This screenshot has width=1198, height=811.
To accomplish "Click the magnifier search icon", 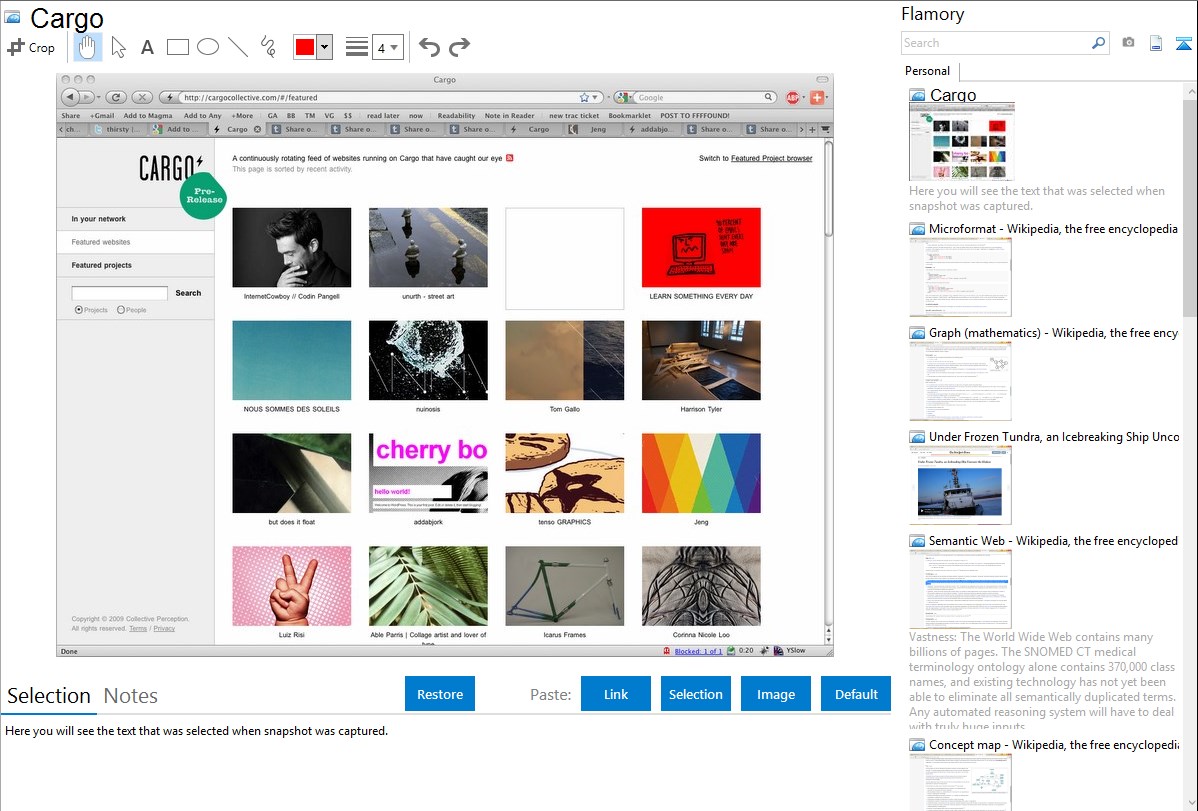I will (1098, 43).
